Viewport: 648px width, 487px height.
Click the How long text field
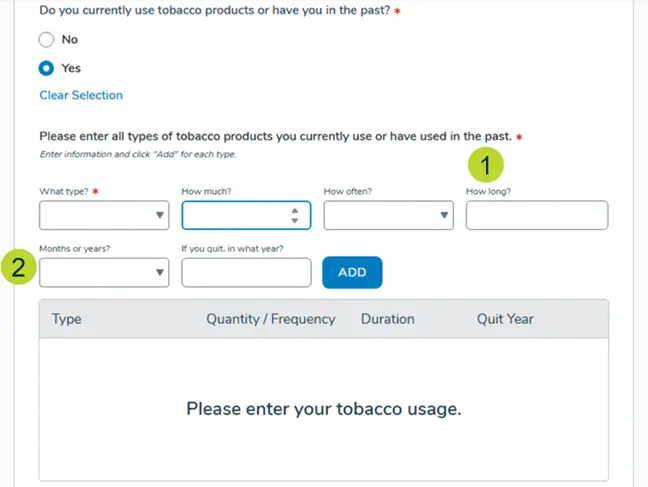click(x=536, y=215)
